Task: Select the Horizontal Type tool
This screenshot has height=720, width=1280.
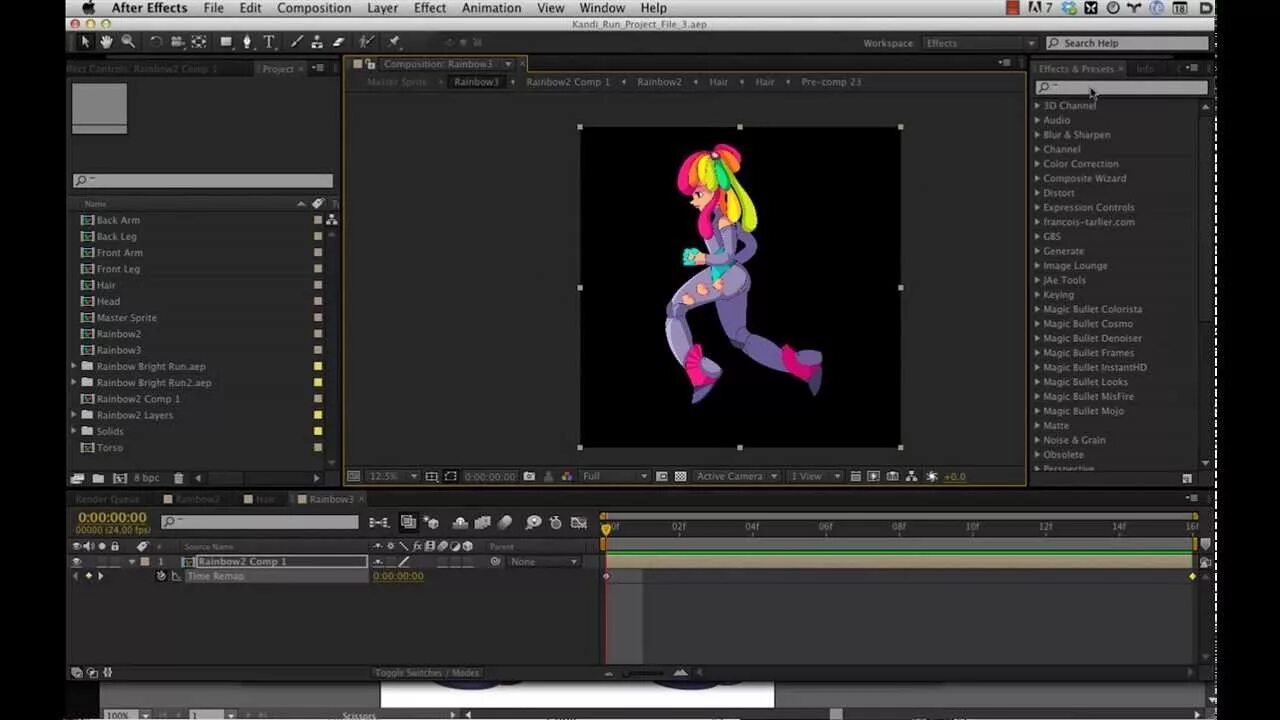Action: click(x=269, y=42)
